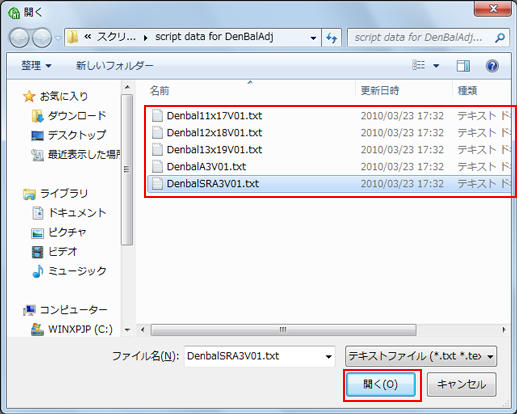
Task: Expand the view options dropdown arrow
Action: (x=436, y=66)
